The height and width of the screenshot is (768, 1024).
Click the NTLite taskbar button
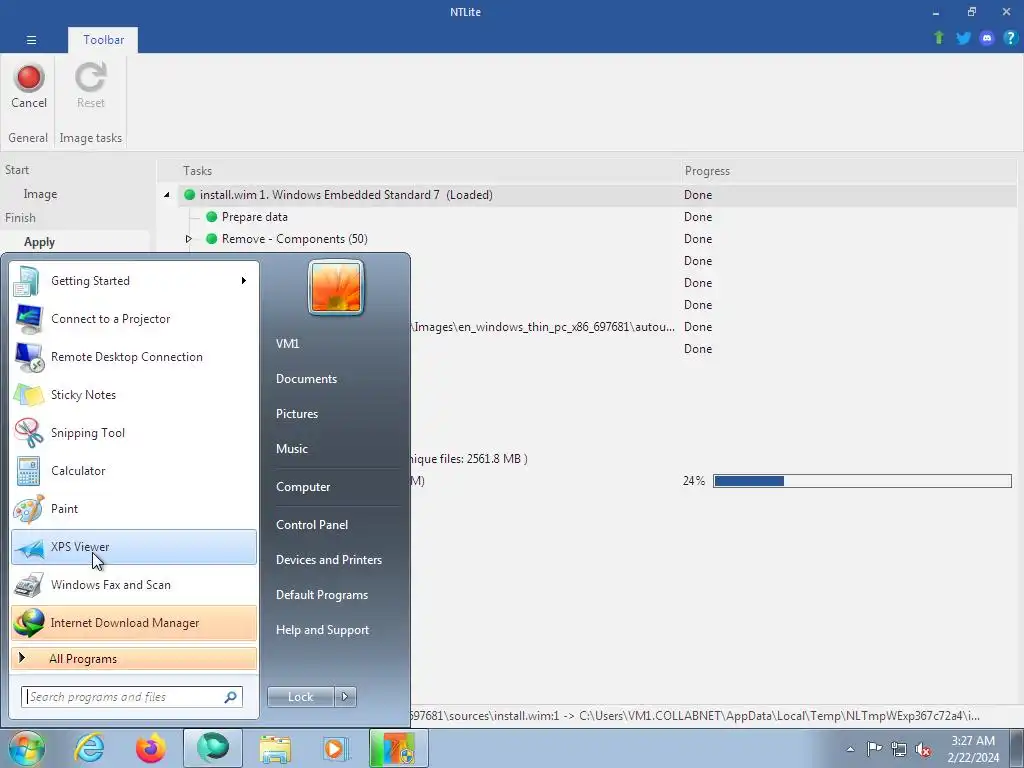(x=399, y=748)
